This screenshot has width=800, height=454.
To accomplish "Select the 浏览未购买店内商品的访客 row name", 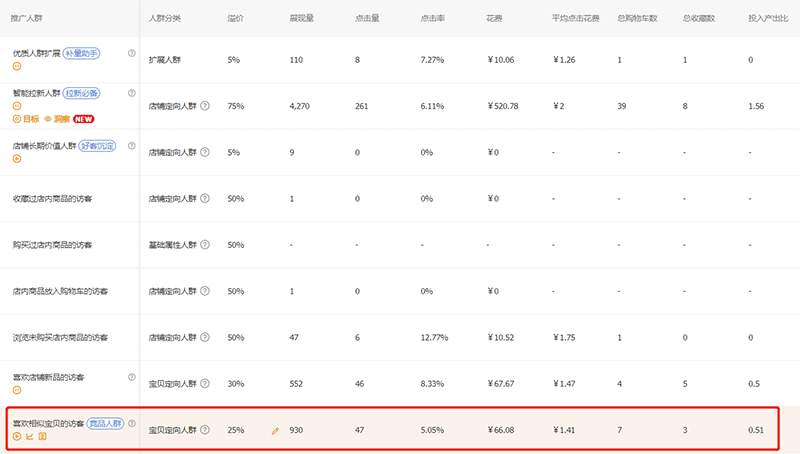I will pos(61,337).
